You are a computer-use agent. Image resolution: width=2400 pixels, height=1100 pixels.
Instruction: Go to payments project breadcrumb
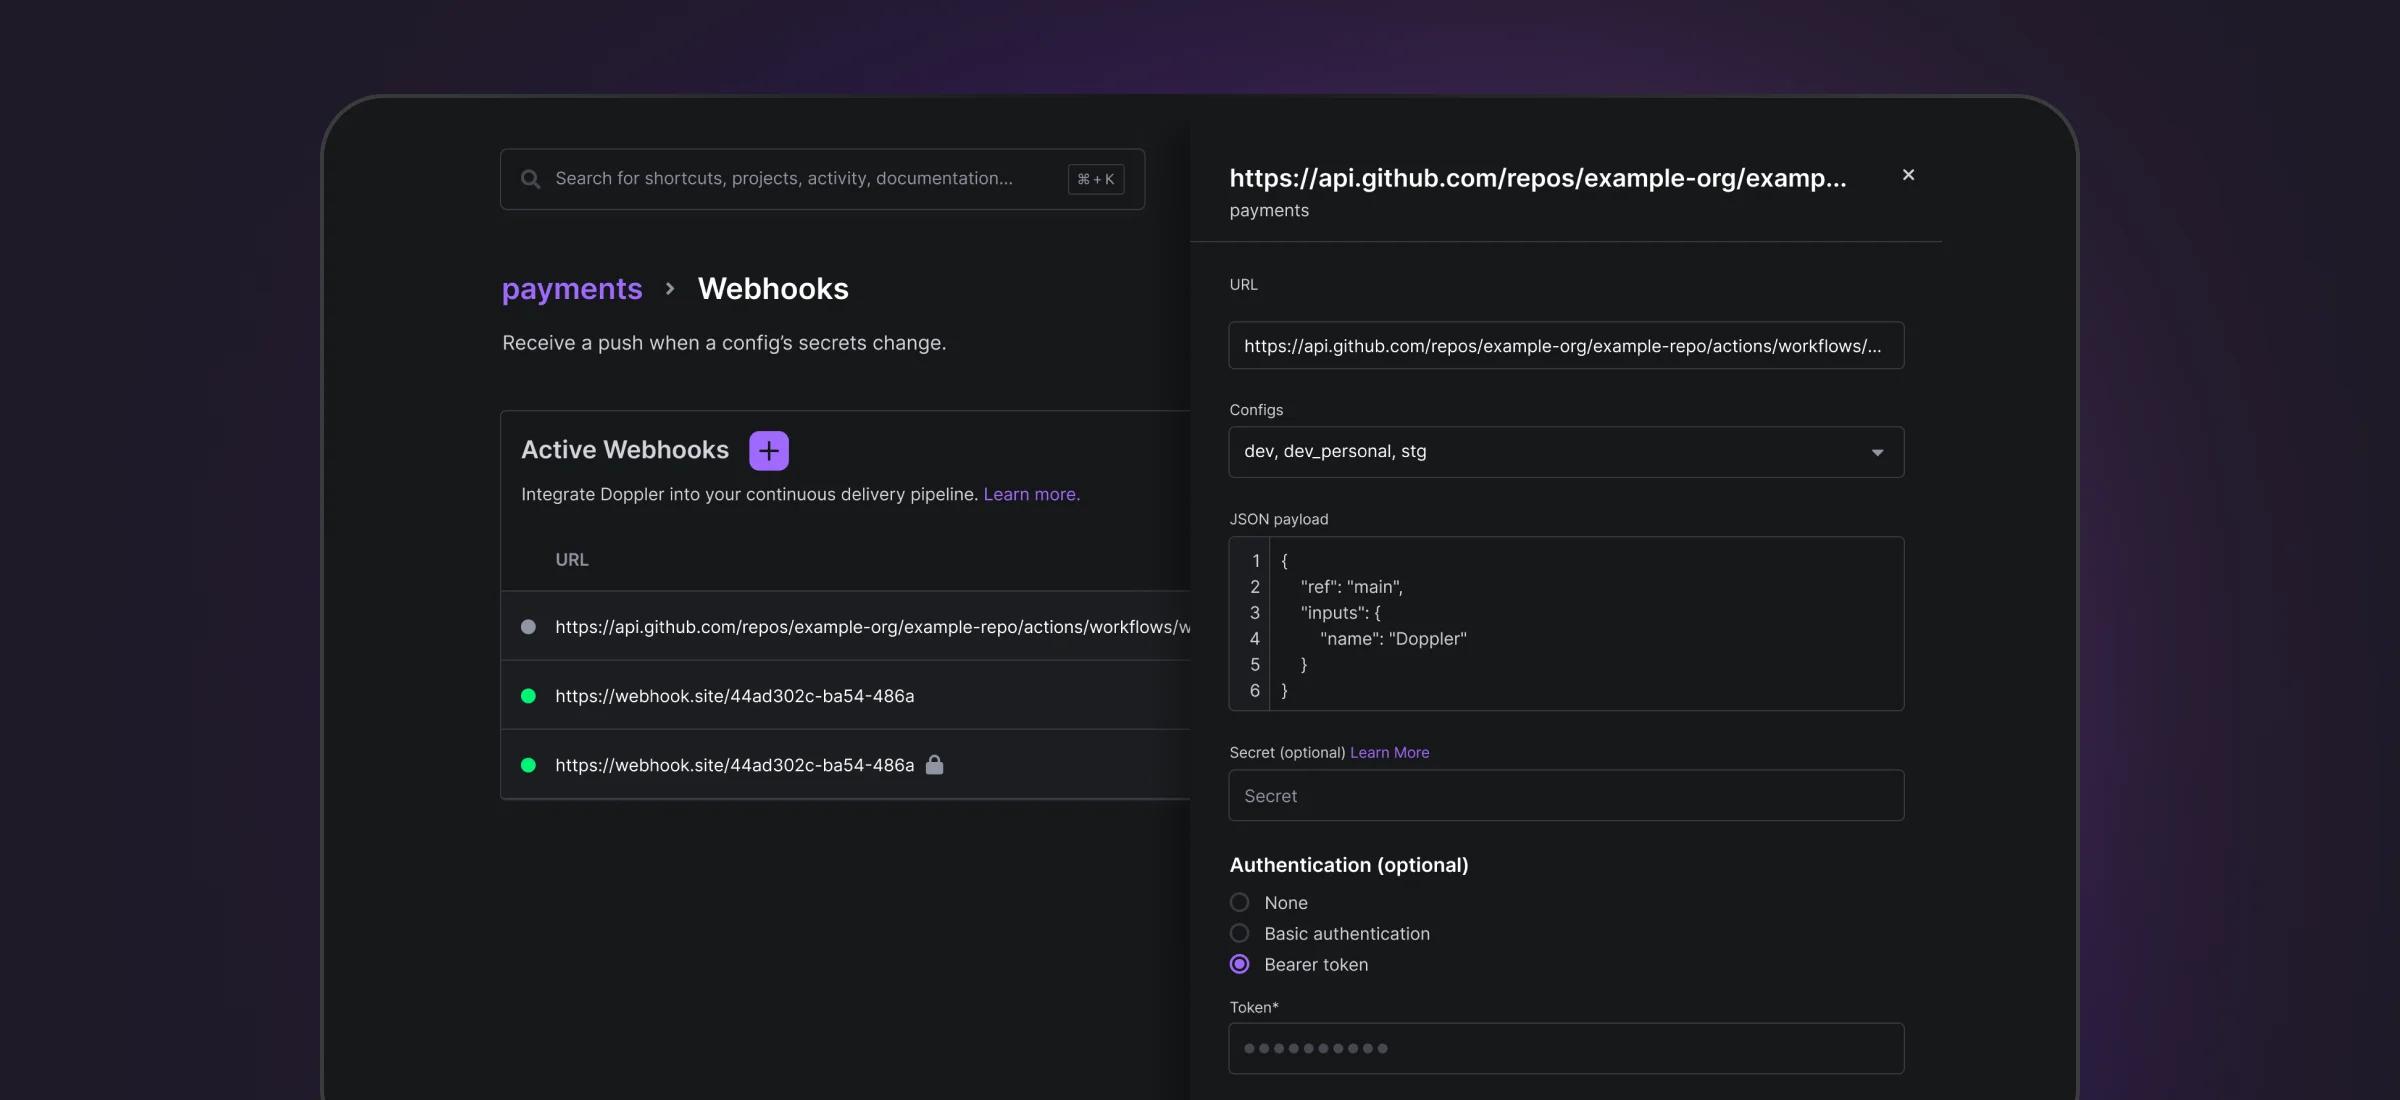coord(572,289)
